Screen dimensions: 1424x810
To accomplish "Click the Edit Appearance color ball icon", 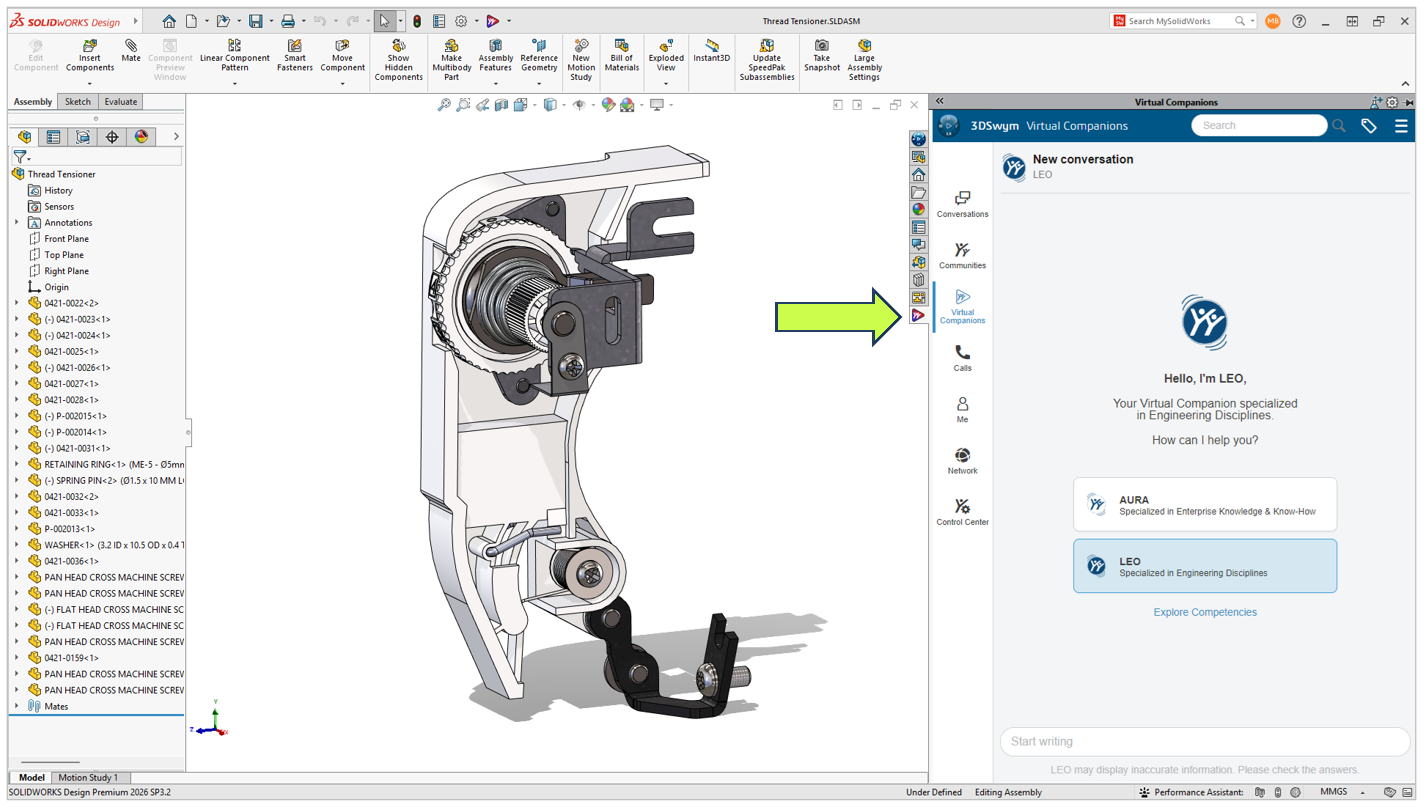I will click(608, 105).
